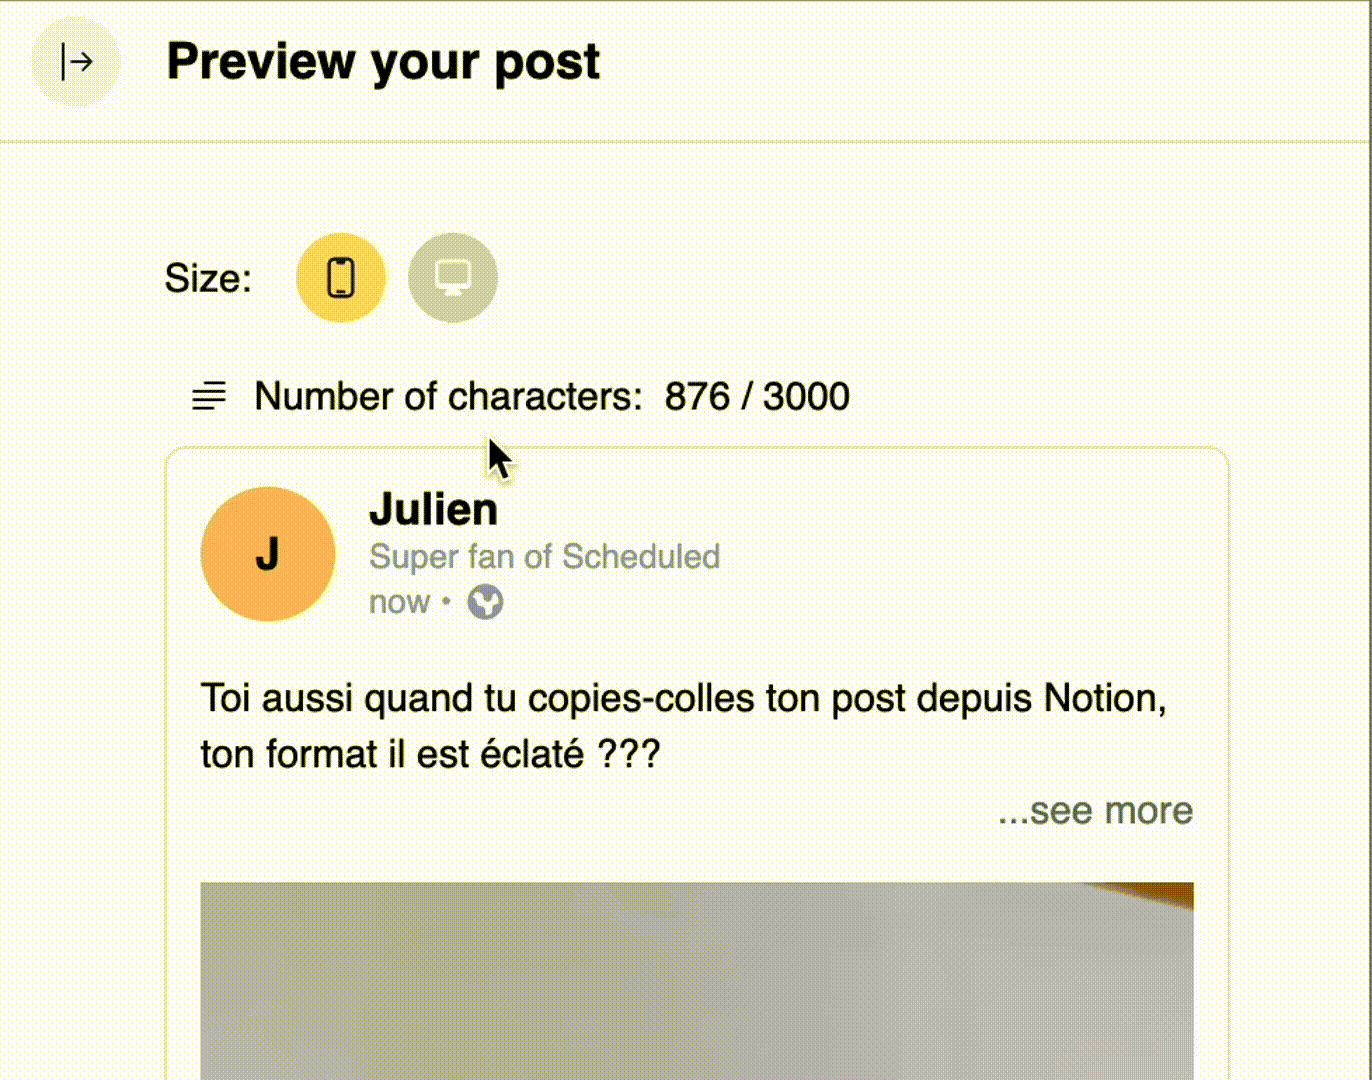This screenshot has width=1372, height=1080.
Task: Click the "Size:" label
Action: (x=208, y=278)
